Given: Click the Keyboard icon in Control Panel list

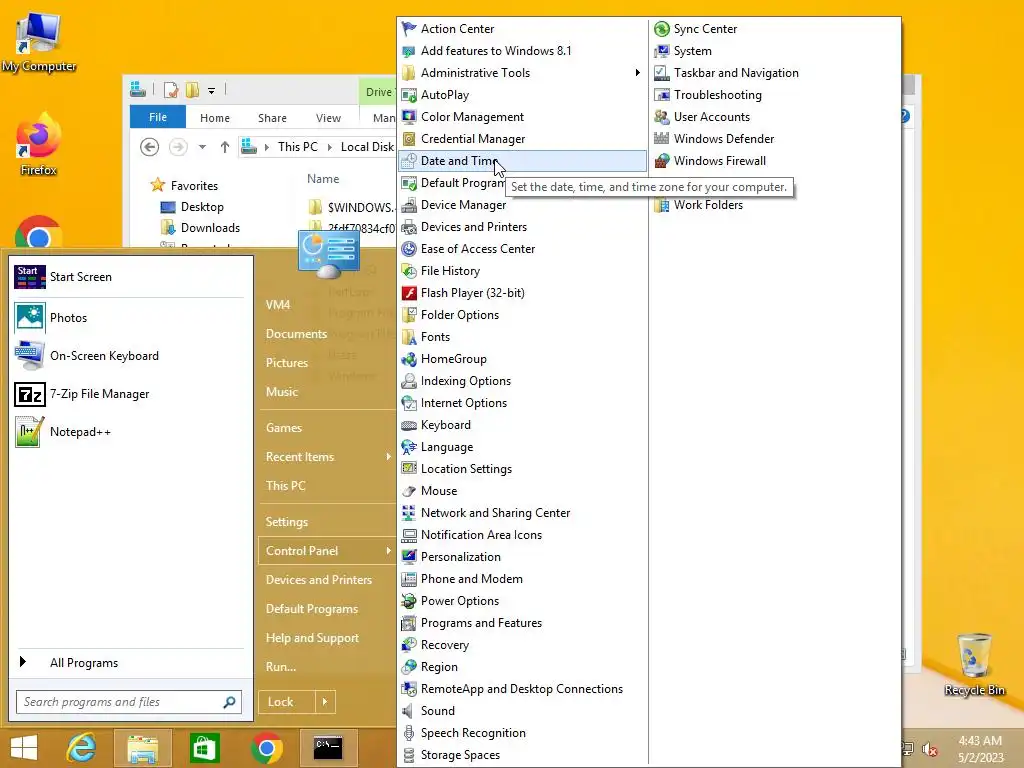Looking at the screenshot, I should point(409,425).
